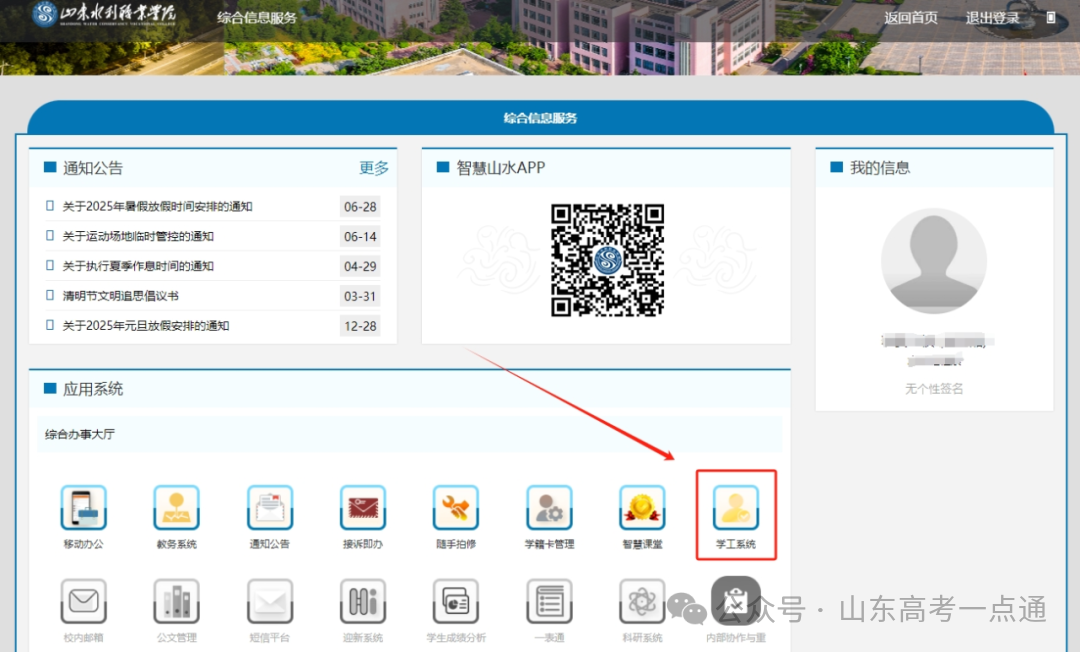
Task: Open 更多 to see more notices
Action: coord(374,168)
